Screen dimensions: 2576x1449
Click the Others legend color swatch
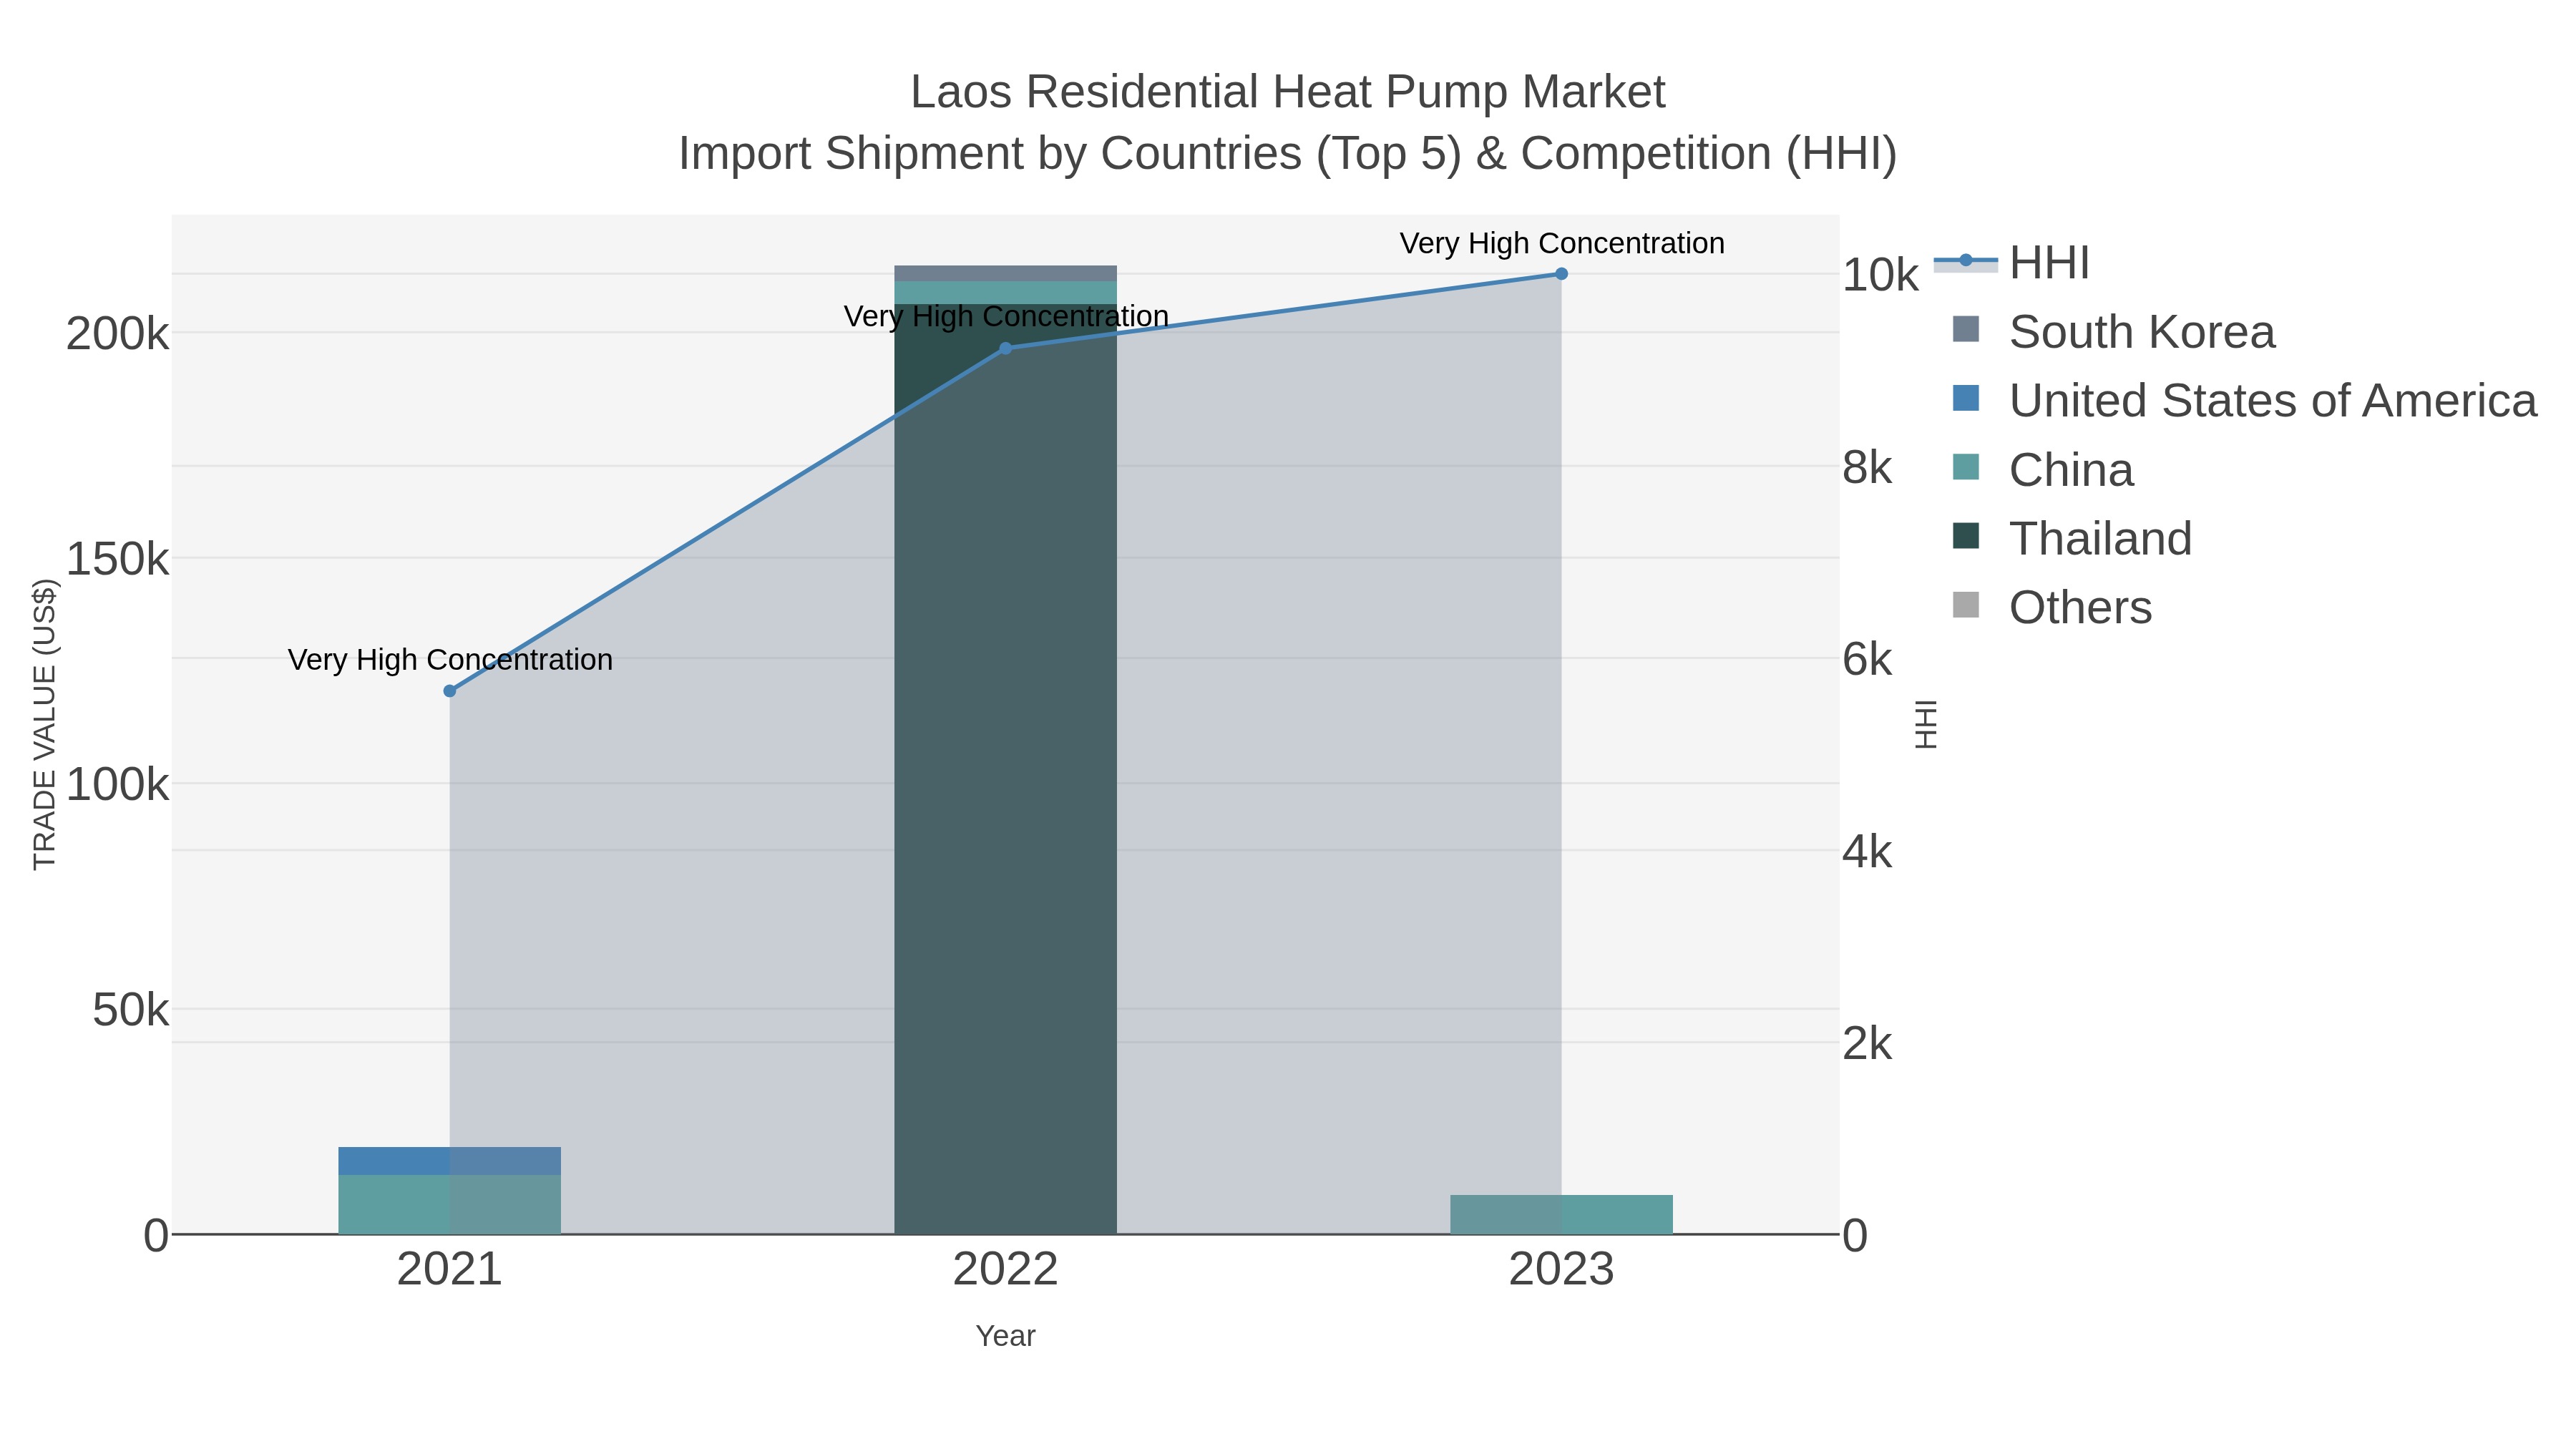[x=1966, y=605]
